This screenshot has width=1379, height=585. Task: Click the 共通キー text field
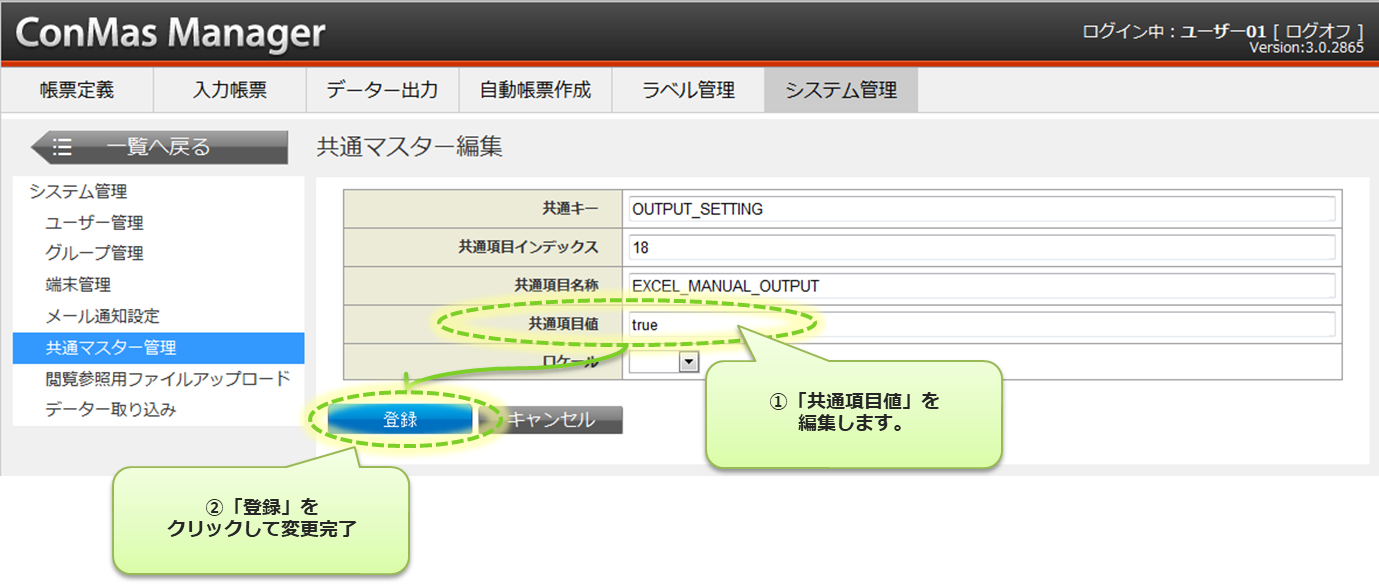pos(982,209)
